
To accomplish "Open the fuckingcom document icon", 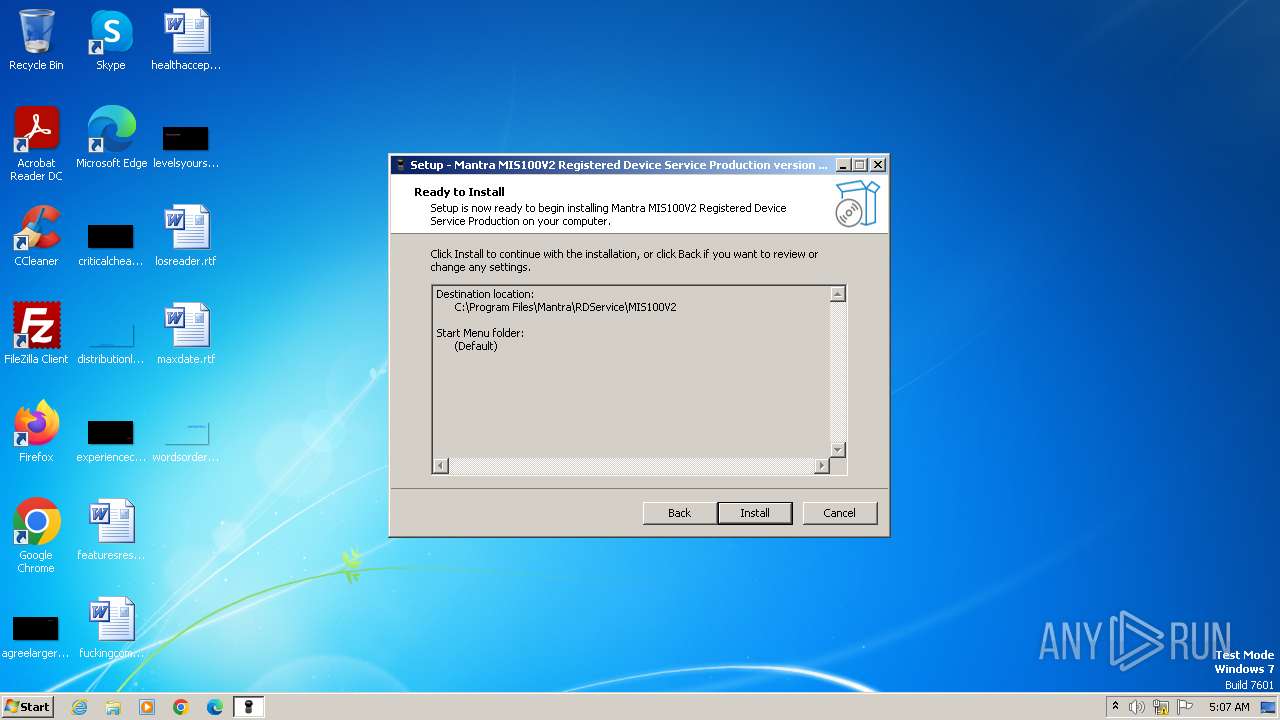I will pos(111,628).
